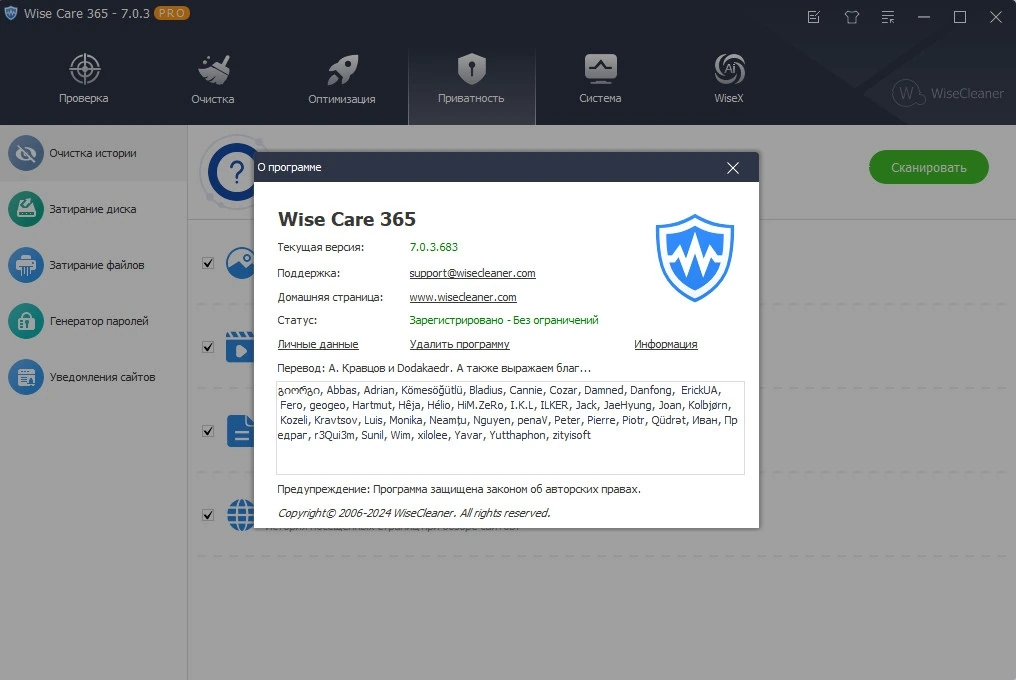Click the Перевод credits line

click(x=433, y=368)
